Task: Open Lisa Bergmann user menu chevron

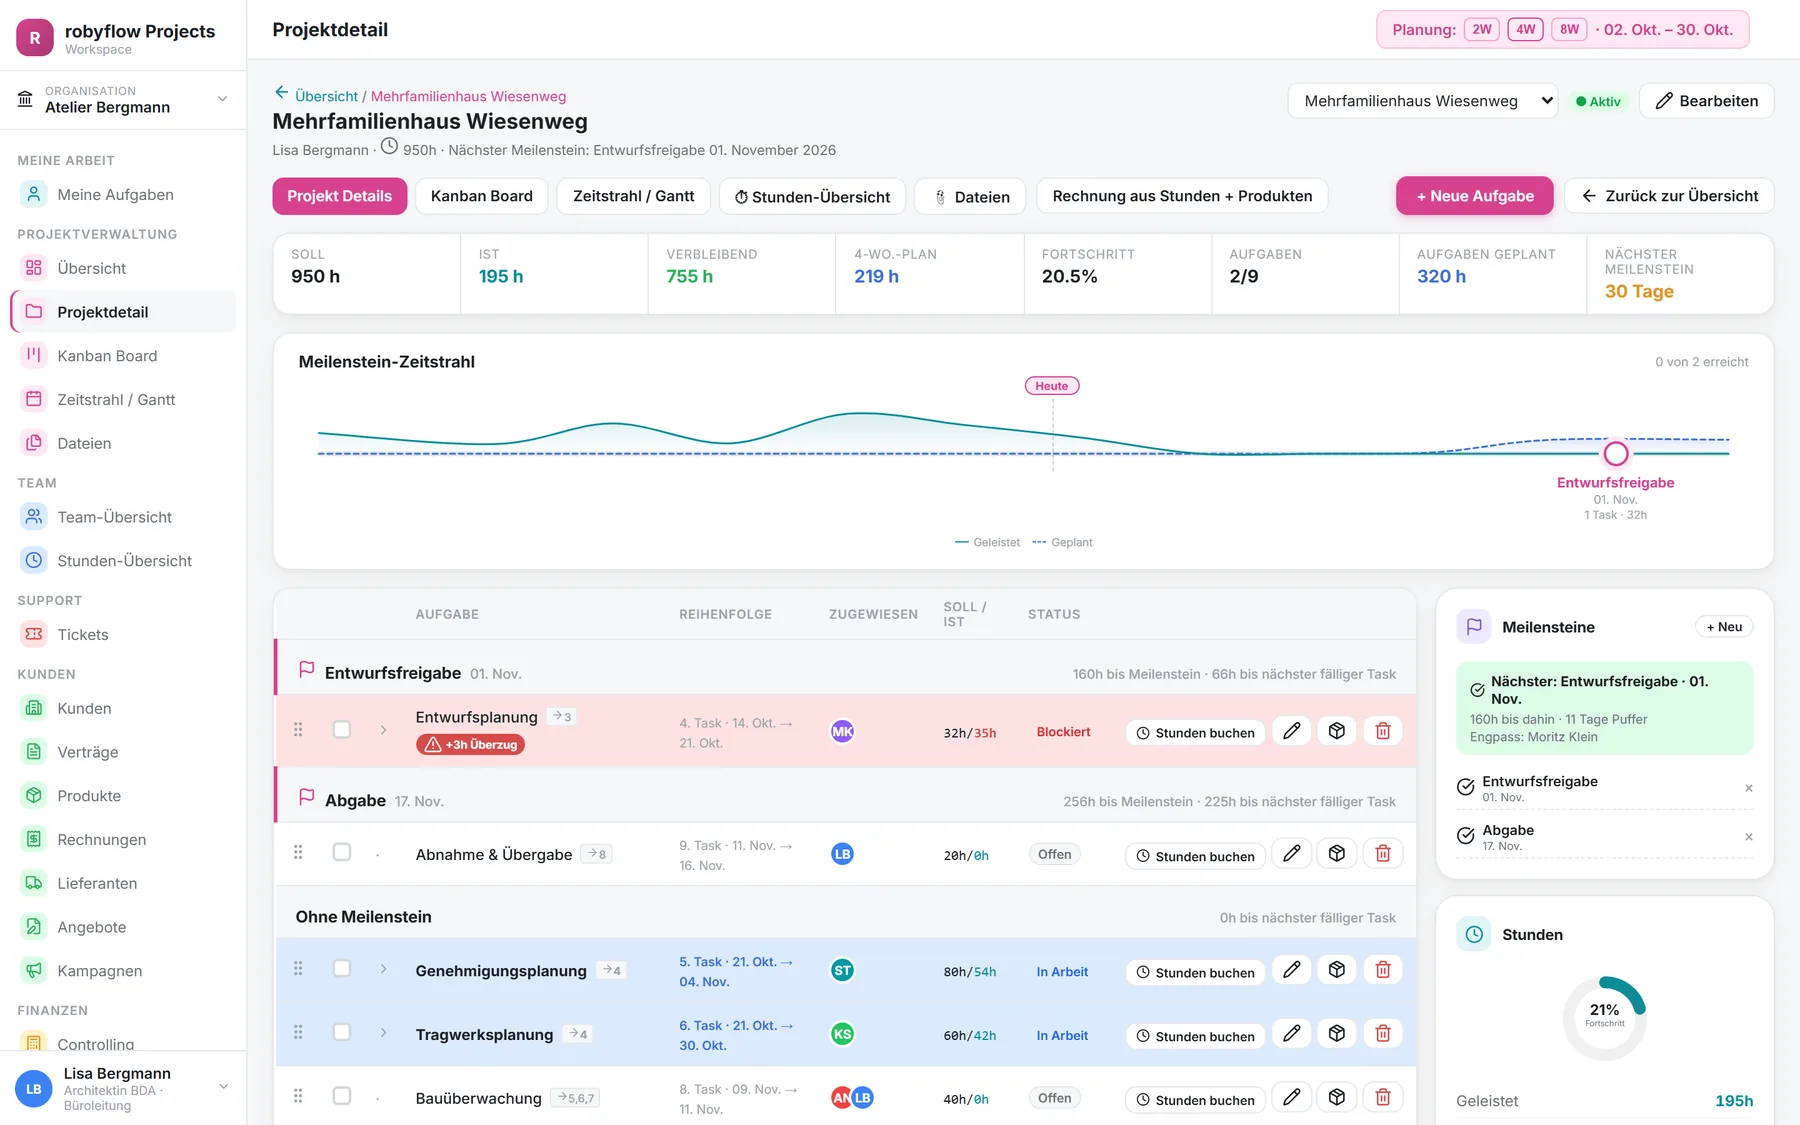Action: pos(223,1087)
